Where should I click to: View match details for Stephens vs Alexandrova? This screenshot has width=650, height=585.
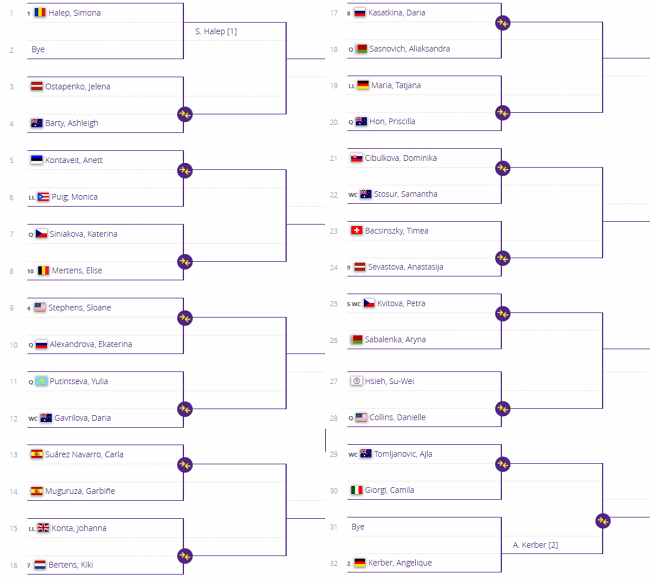click(184, 317)
